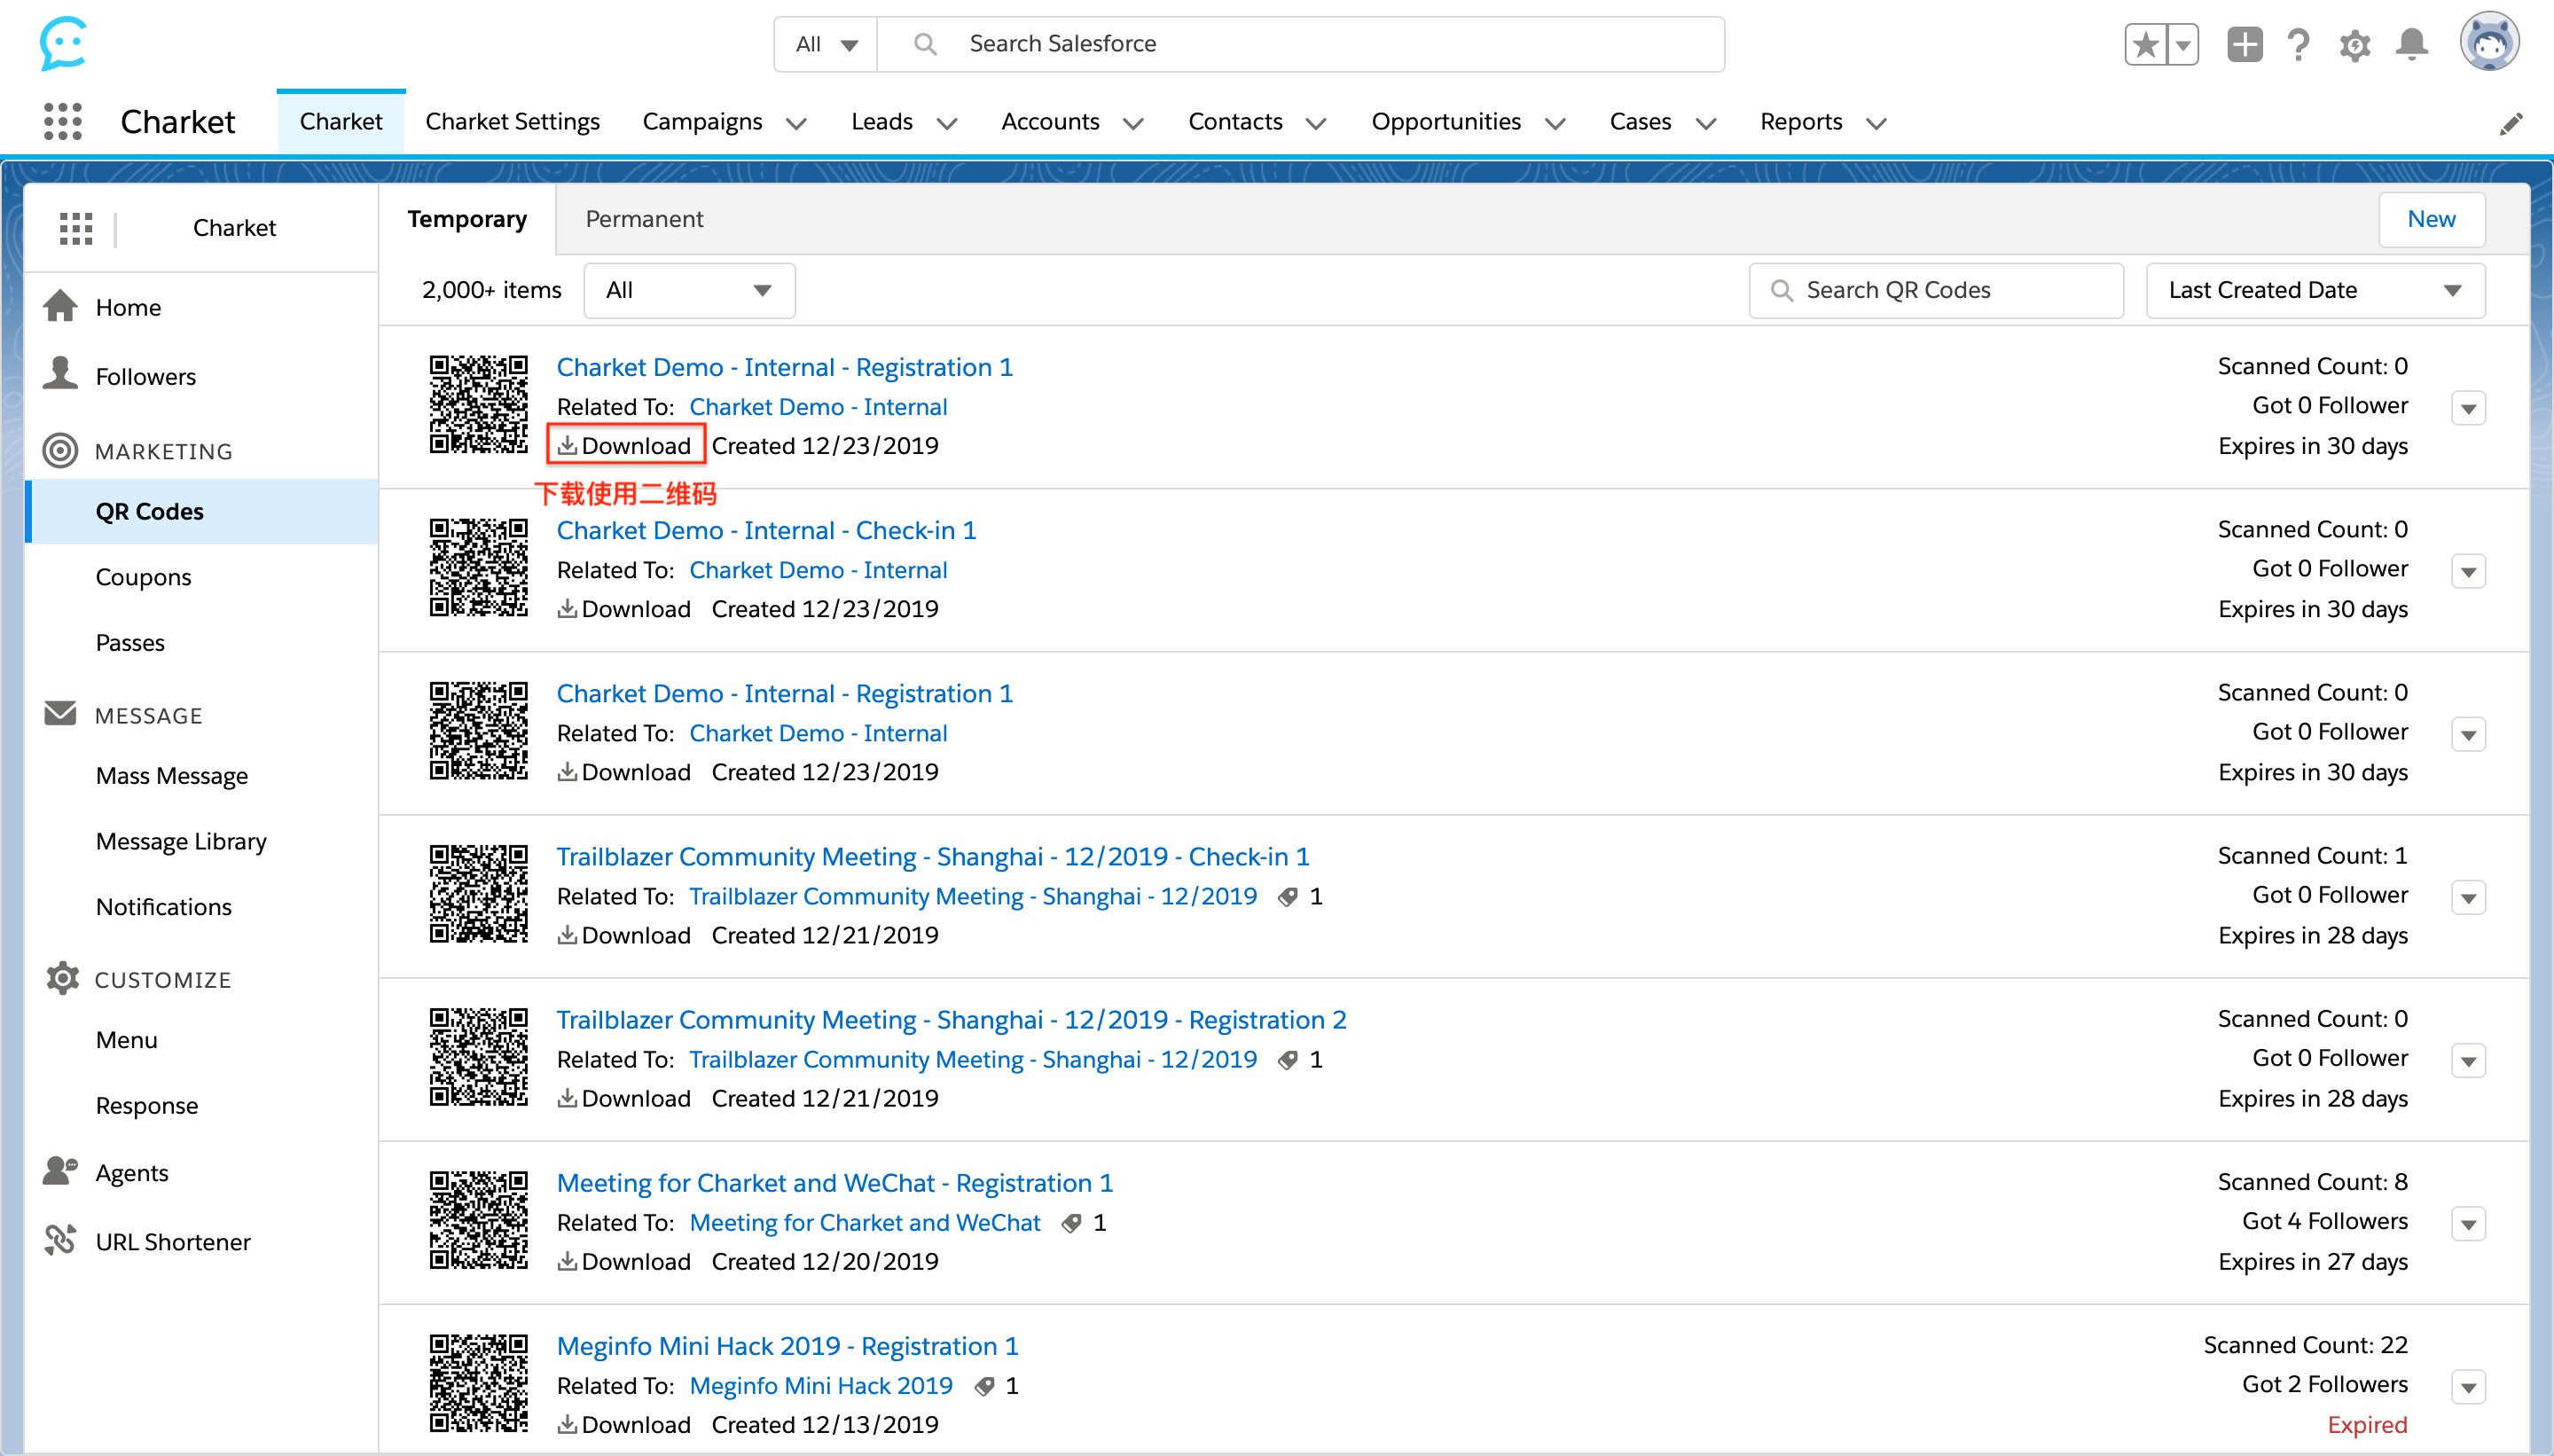Click the Search Salesforce field
Screen dimensions: 2554x1456
click(1300, 44)
